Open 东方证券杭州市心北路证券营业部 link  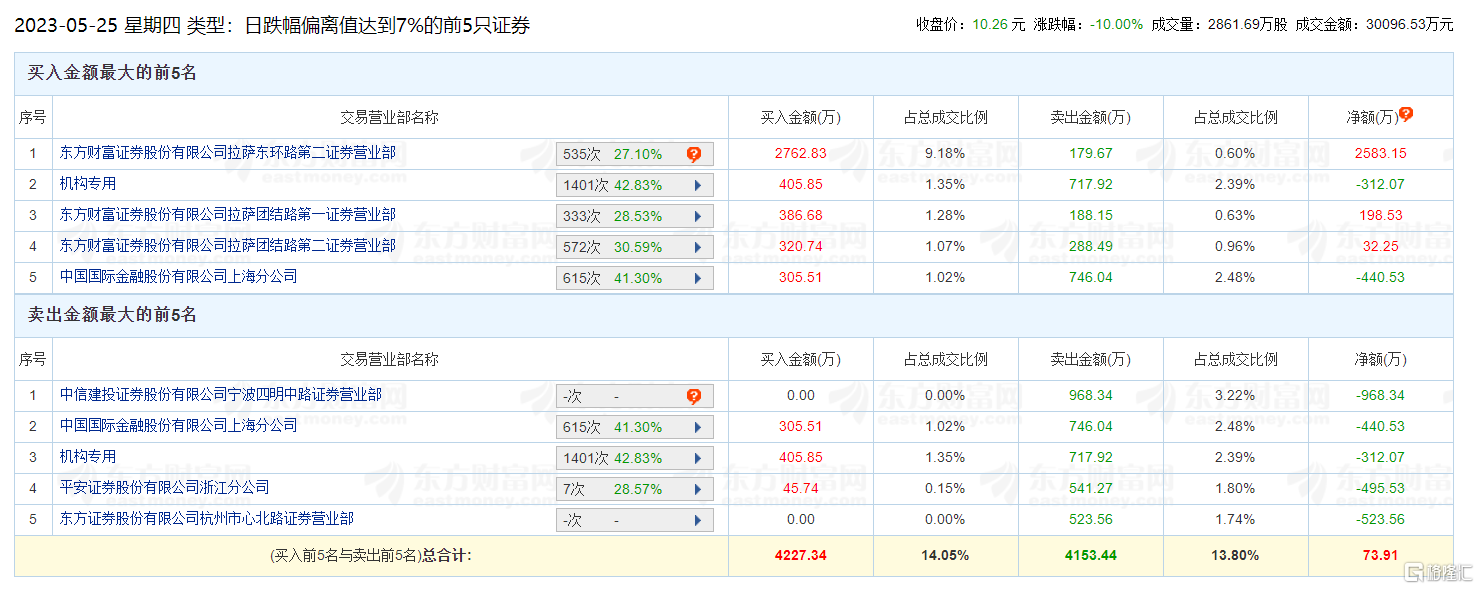point(207,519)
